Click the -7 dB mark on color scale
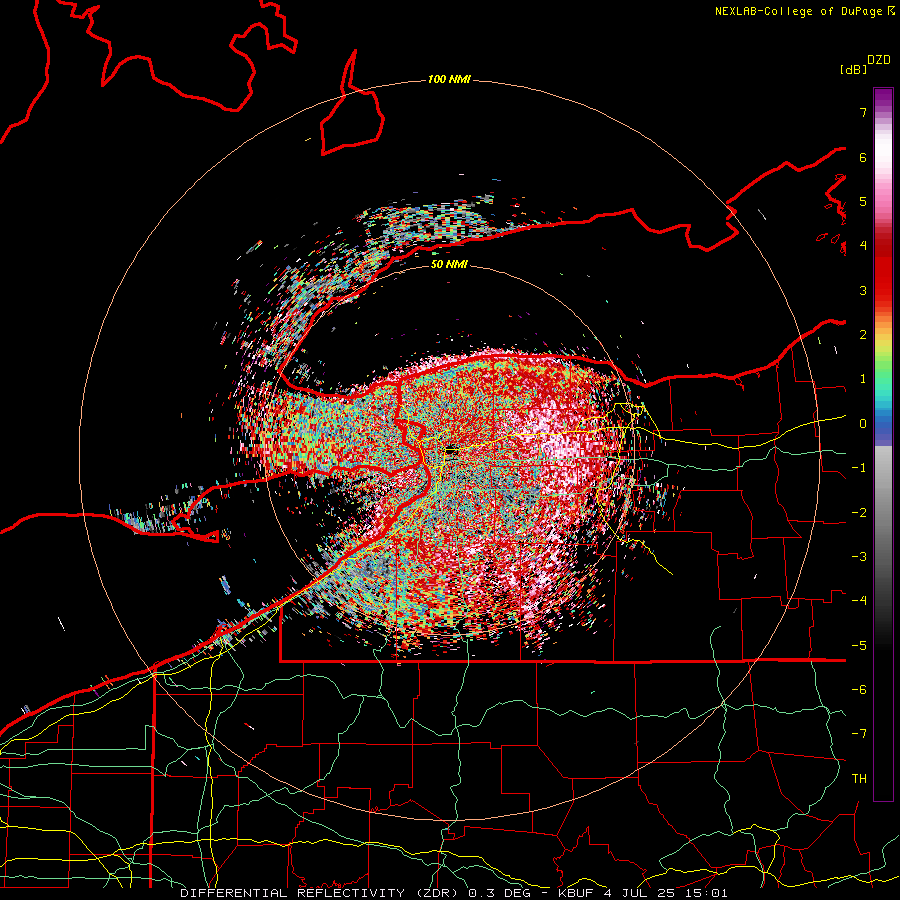The image size is (900, 900). pos(859,734)
